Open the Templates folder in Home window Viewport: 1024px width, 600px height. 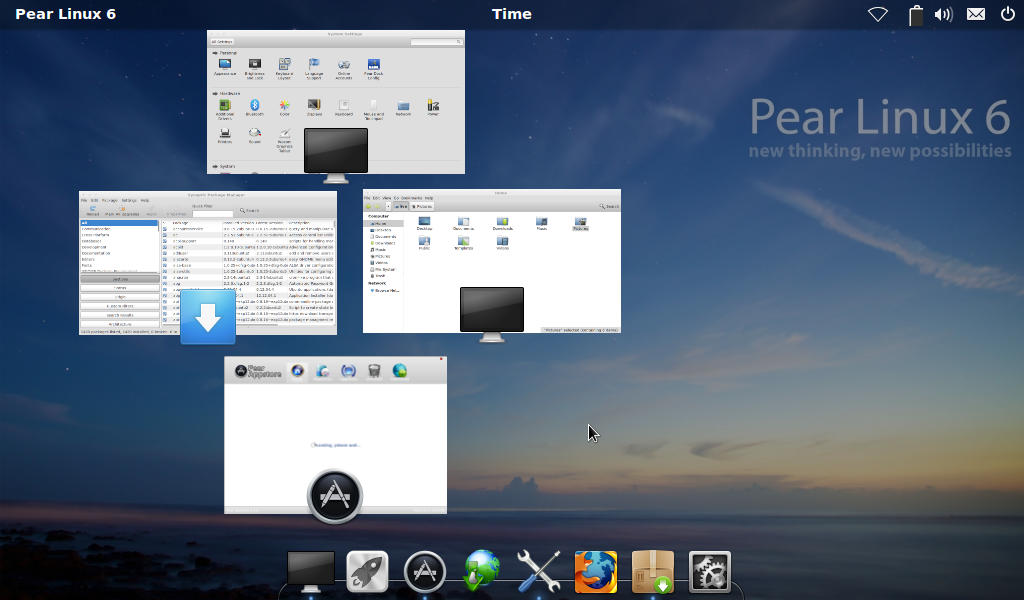pos(464,244)
